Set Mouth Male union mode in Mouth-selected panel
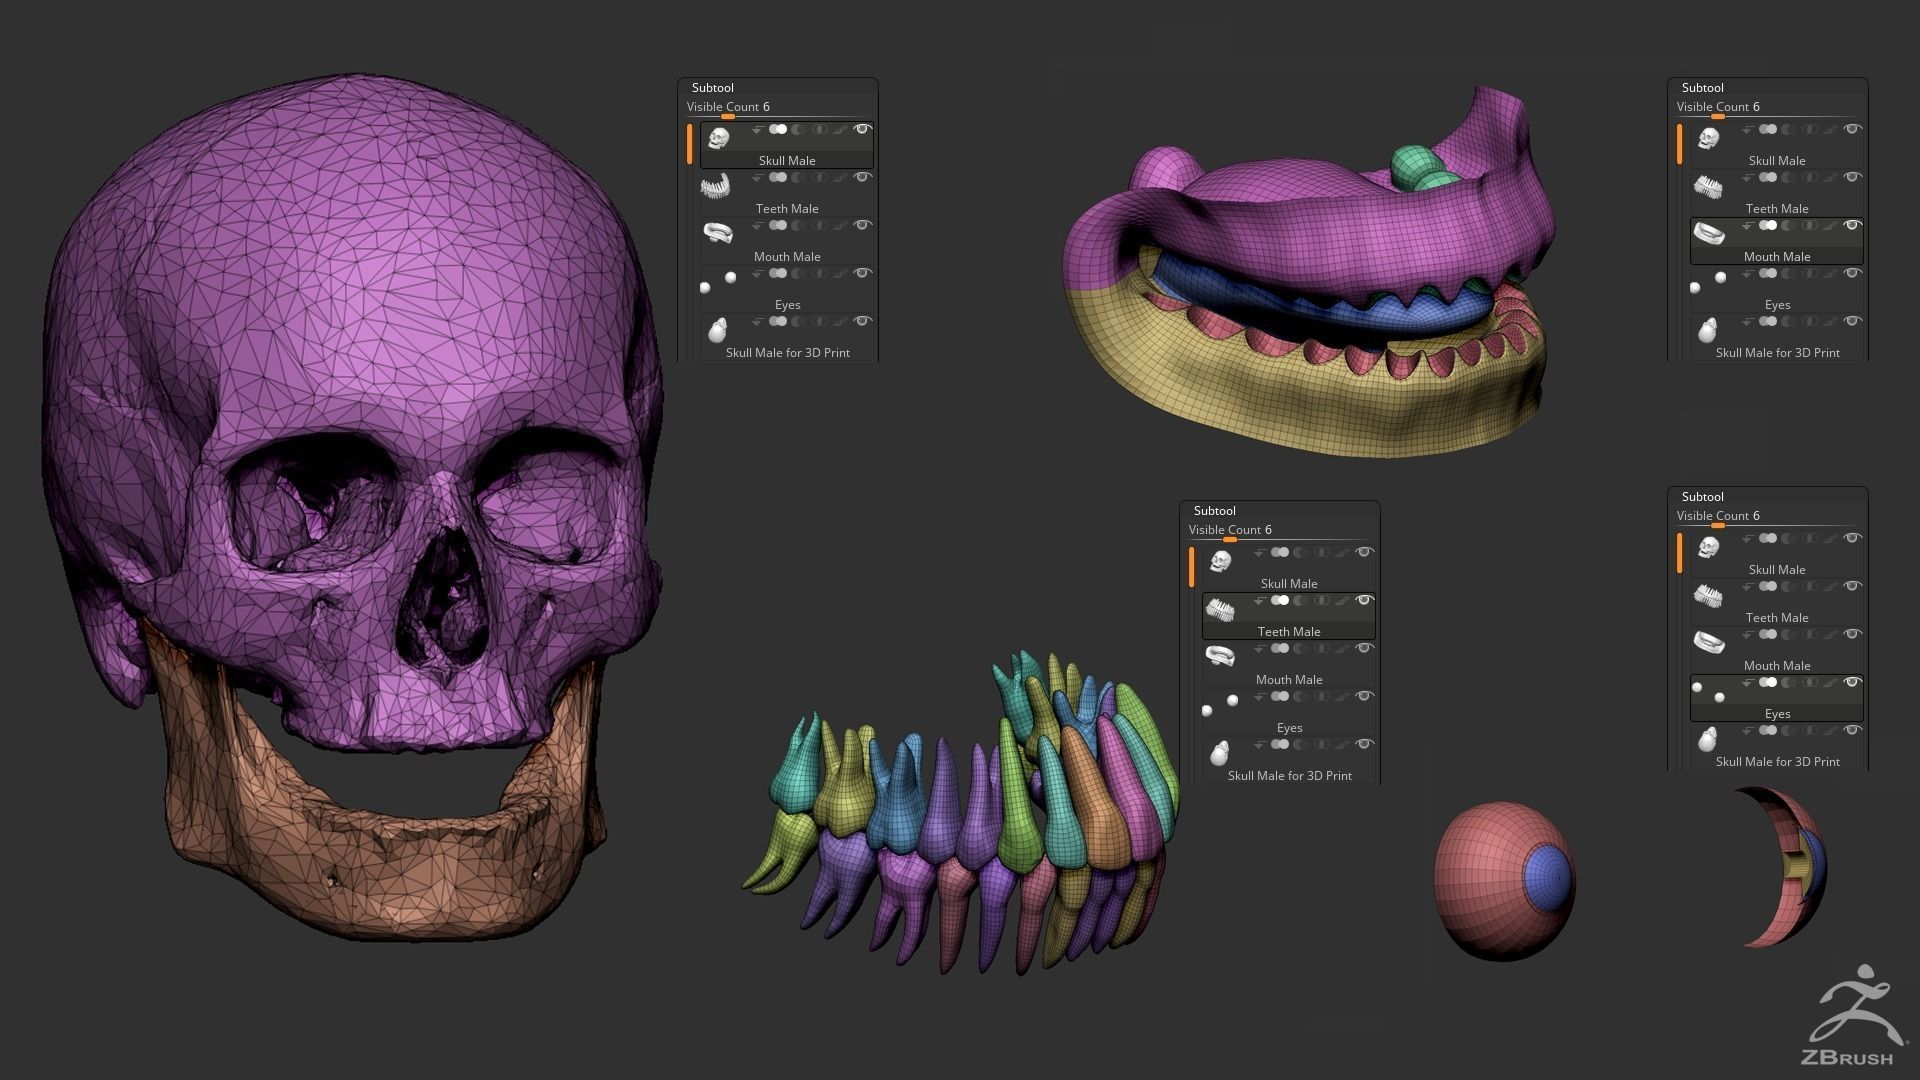 pos(1768,225)
